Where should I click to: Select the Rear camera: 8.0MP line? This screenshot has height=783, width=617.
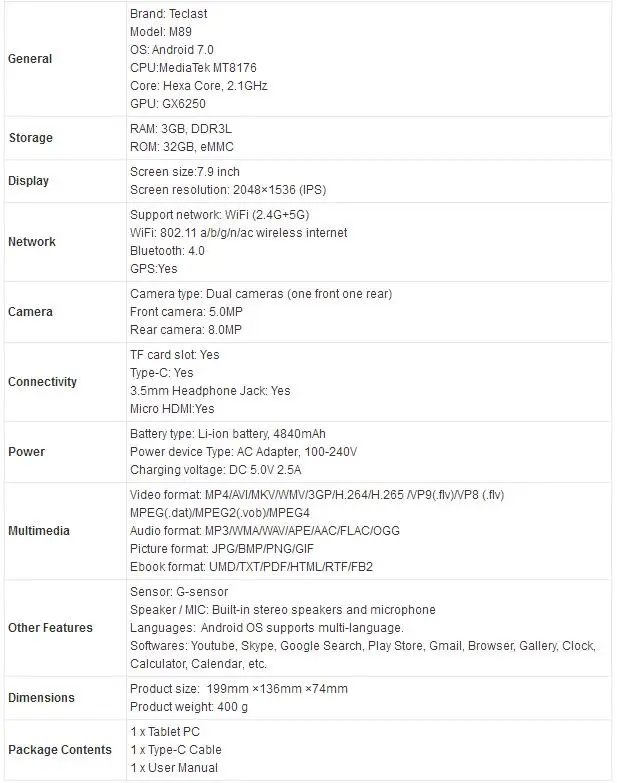186,330
